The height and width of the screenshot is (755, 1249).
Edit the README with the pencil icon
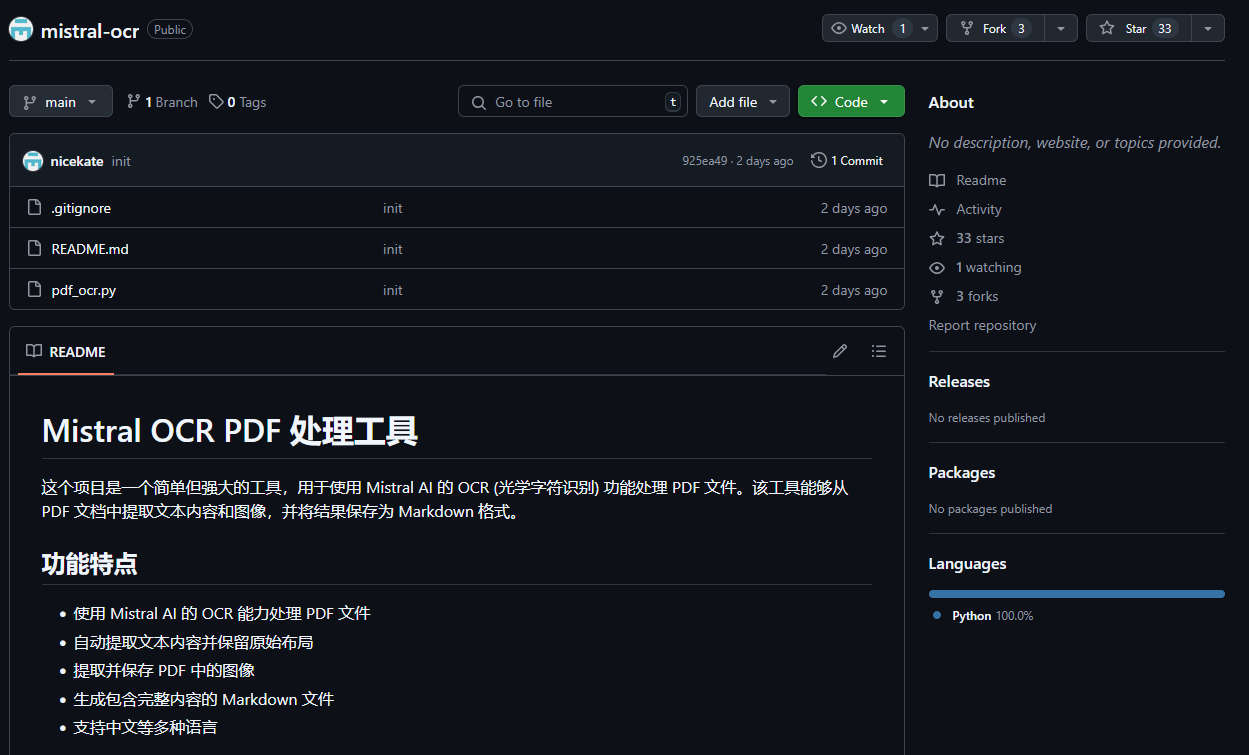840,351
